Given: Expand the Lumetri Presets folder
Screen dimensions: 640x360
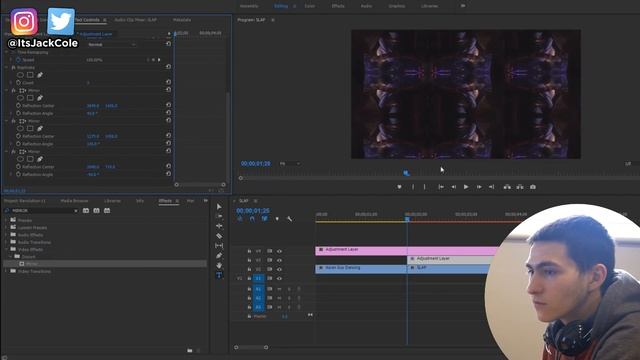Looking at the screenshot, I should coord(6,227).
